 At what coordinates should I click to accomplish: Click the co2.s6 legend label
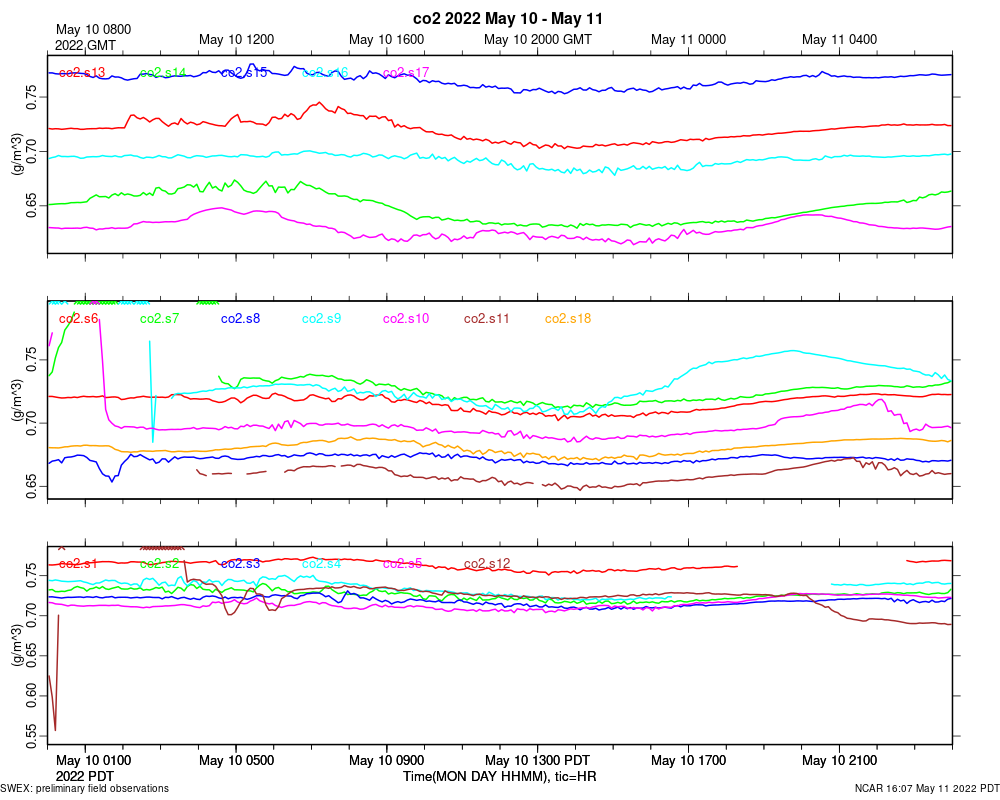(78, 318)
